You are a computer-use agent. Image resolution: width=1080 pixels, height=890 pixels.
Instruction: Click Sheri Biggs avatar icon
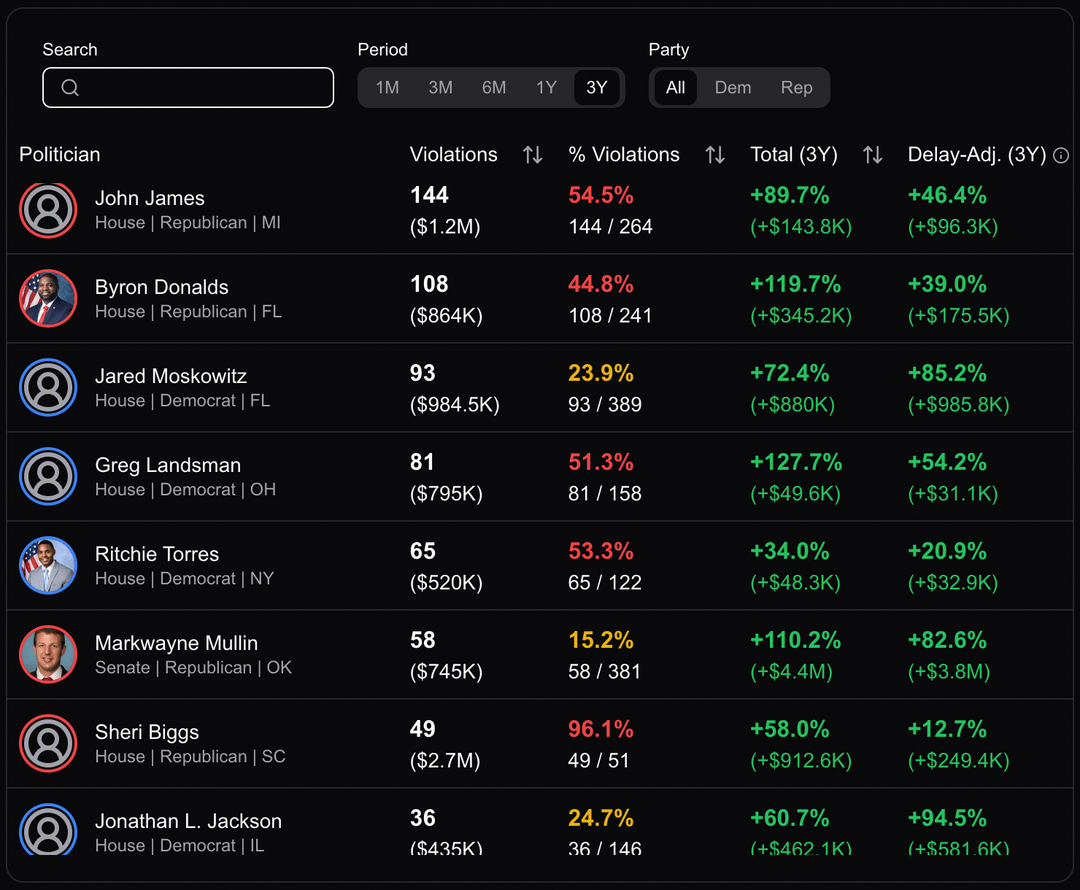(x=48, y=744)
